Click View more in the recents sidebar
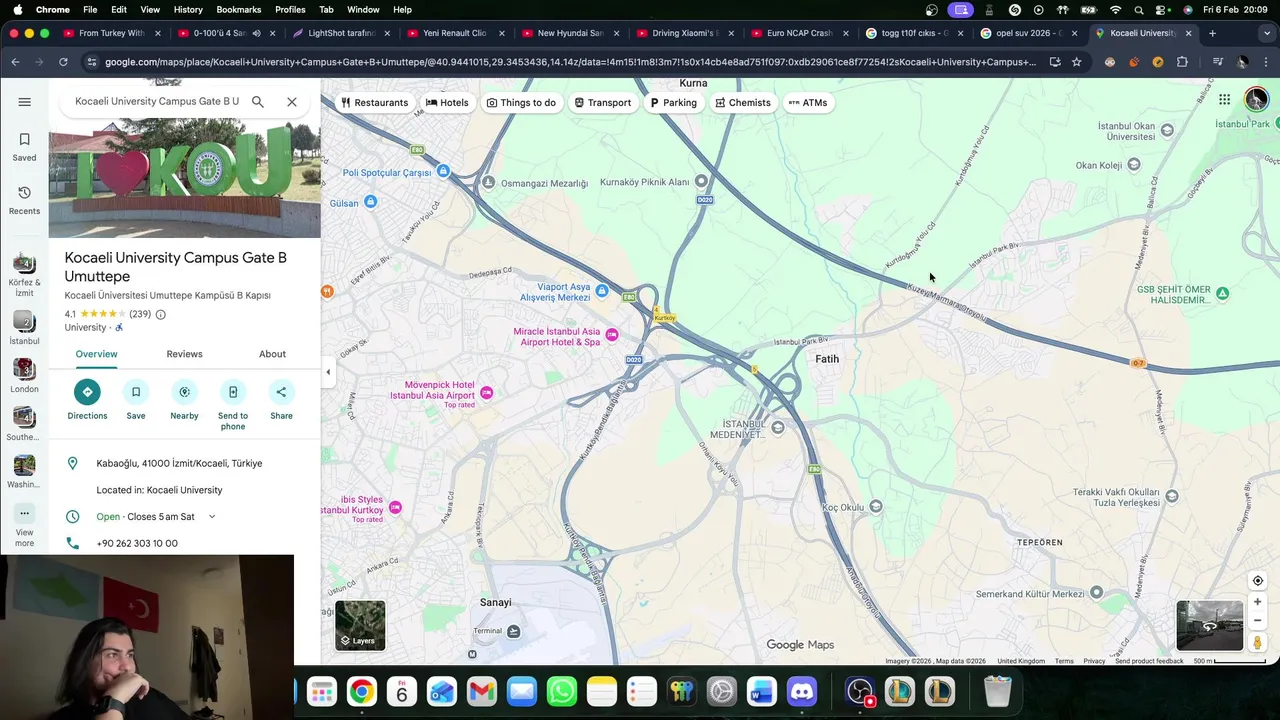This screenshot has width=1280, height=720. click(x=25, y=525)
